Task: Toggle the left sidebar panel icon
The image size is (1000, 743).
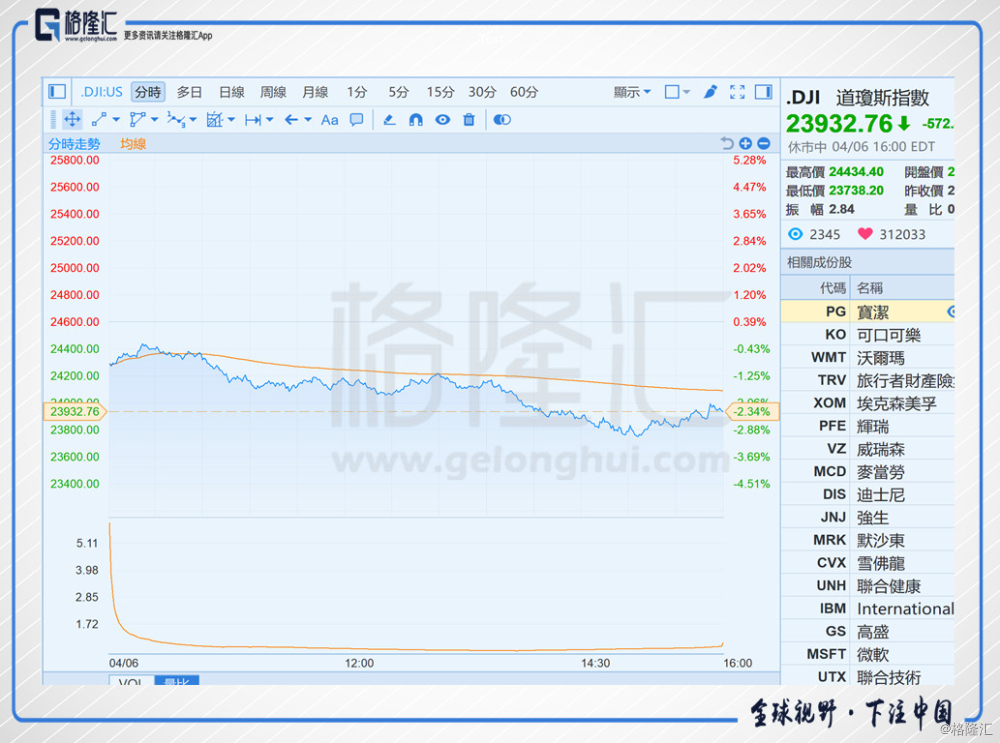Action: point(57,92)
